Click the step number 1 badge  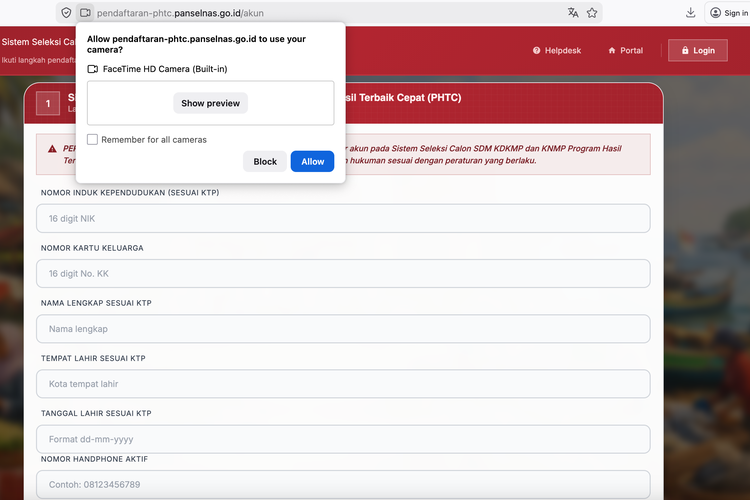pyautogui.click(x=47, y=103)
